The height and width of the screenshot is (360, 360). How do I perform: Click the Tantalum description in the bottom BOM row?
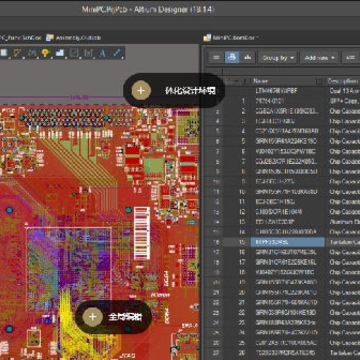(343, 353)
